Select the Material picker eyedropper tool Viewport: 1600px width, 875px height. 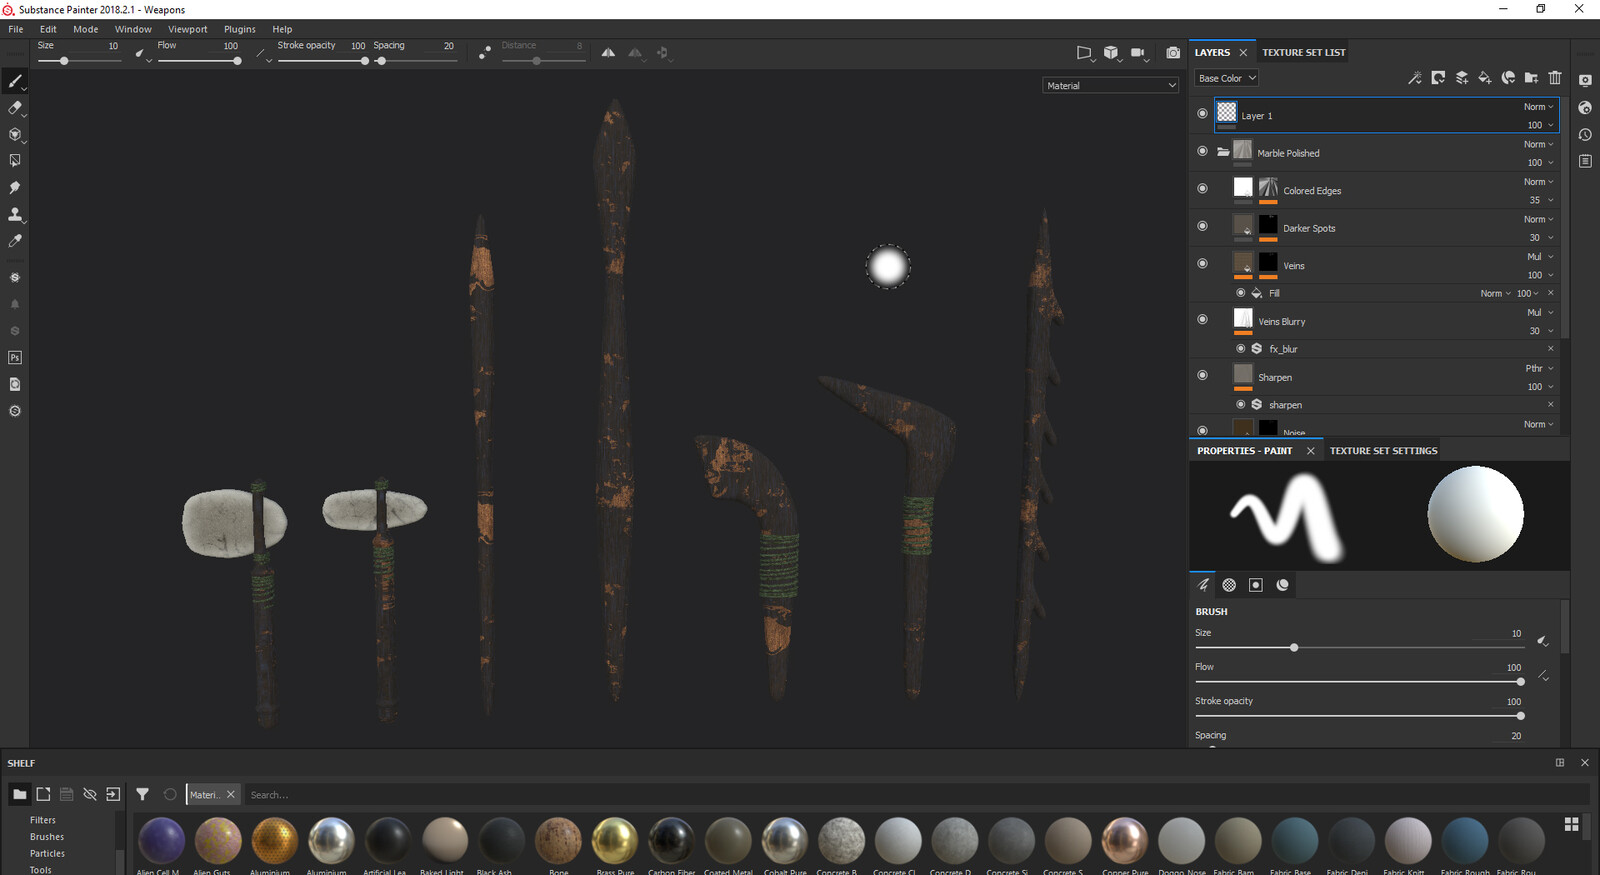[x=15, y=241]
